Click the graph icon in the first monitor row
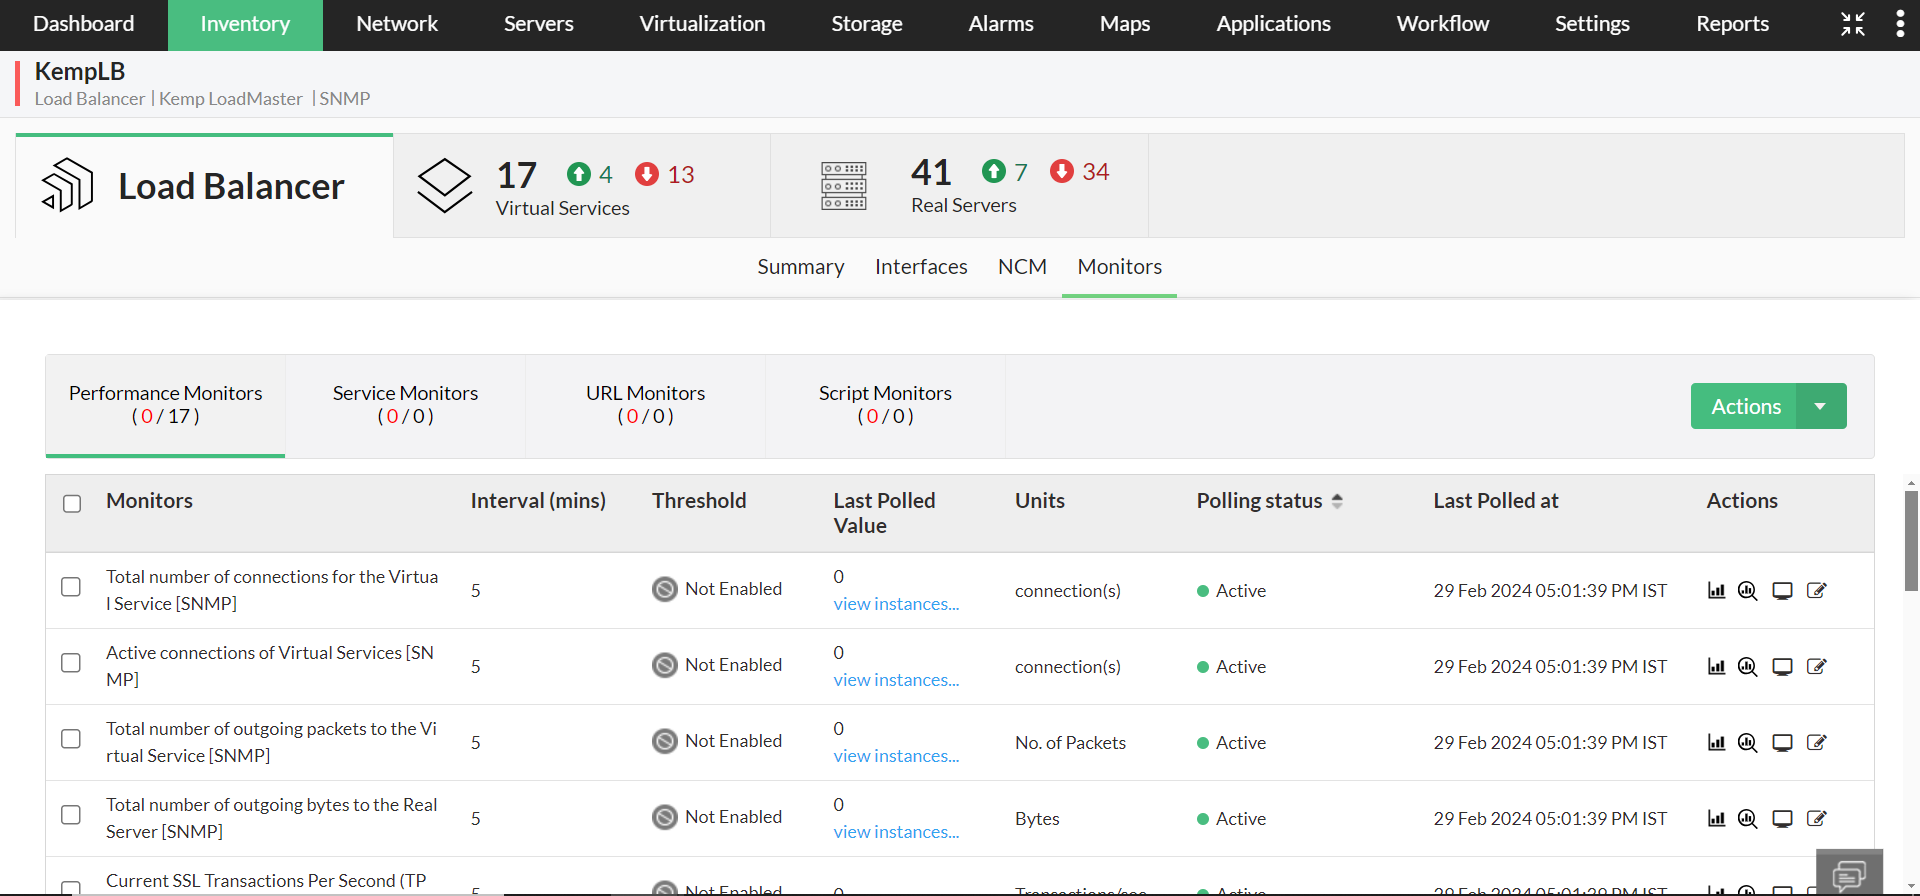The width and height of the screenshot is (1920, 896). pos(1716,591)
